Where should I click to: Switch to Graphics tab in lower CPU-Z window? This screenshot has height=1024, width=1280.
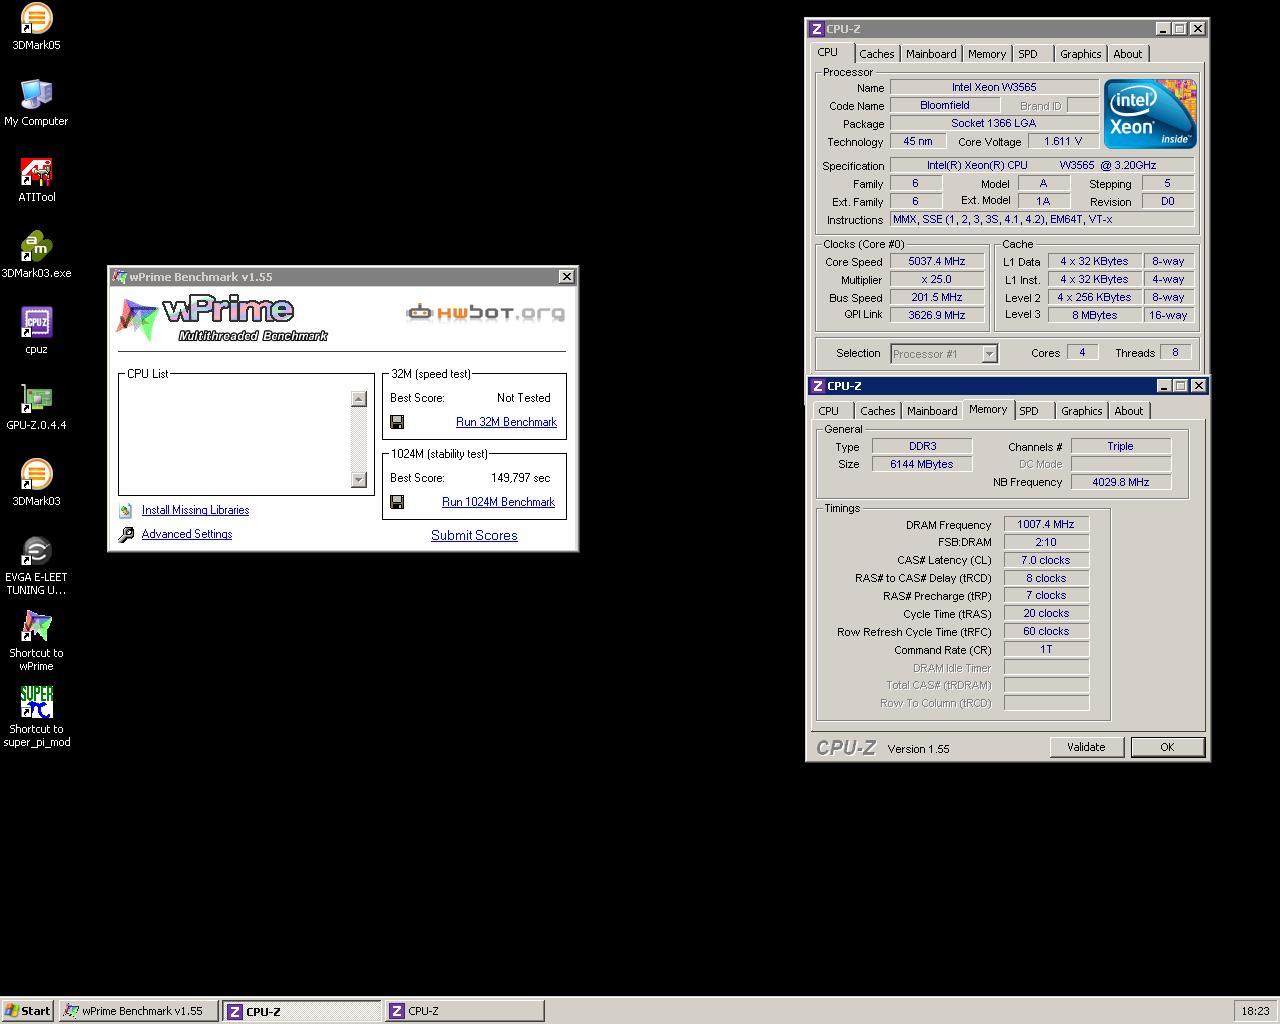(1081, 411)
